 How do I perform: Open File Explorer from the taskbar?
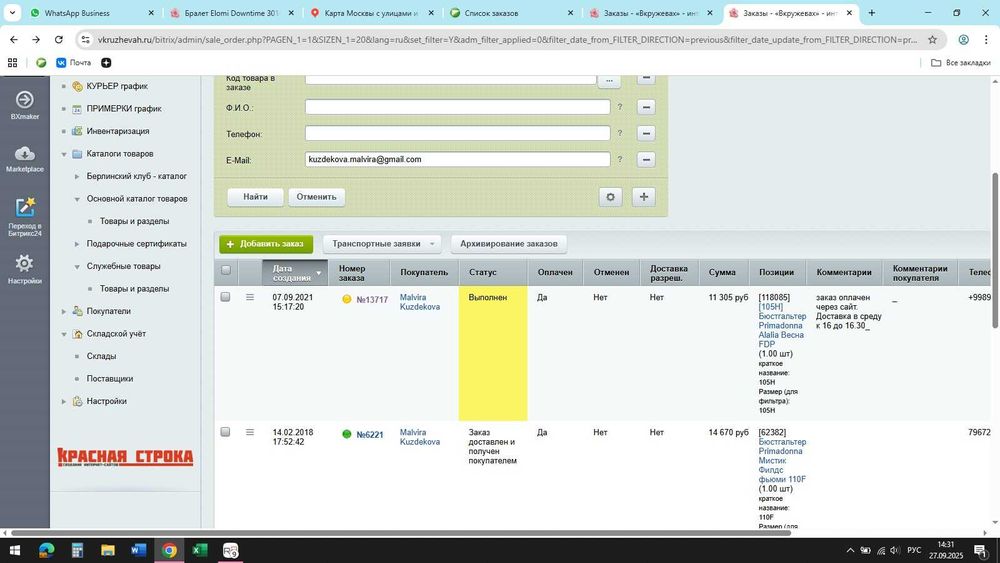(108, 550)
